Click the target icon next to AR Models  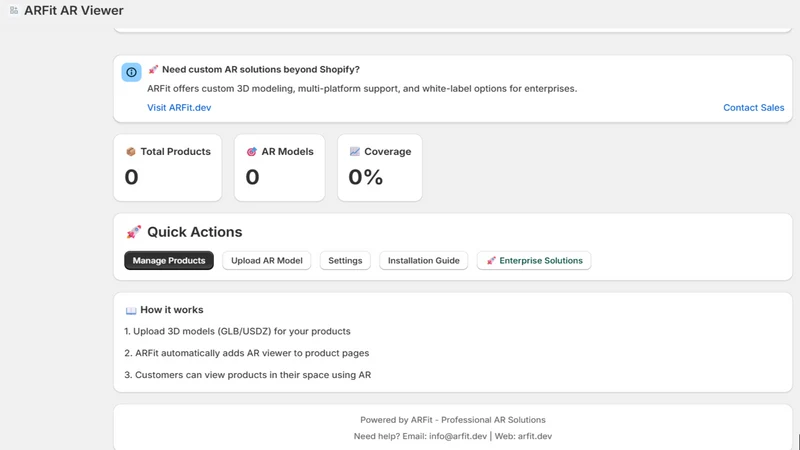click(252, 152)
